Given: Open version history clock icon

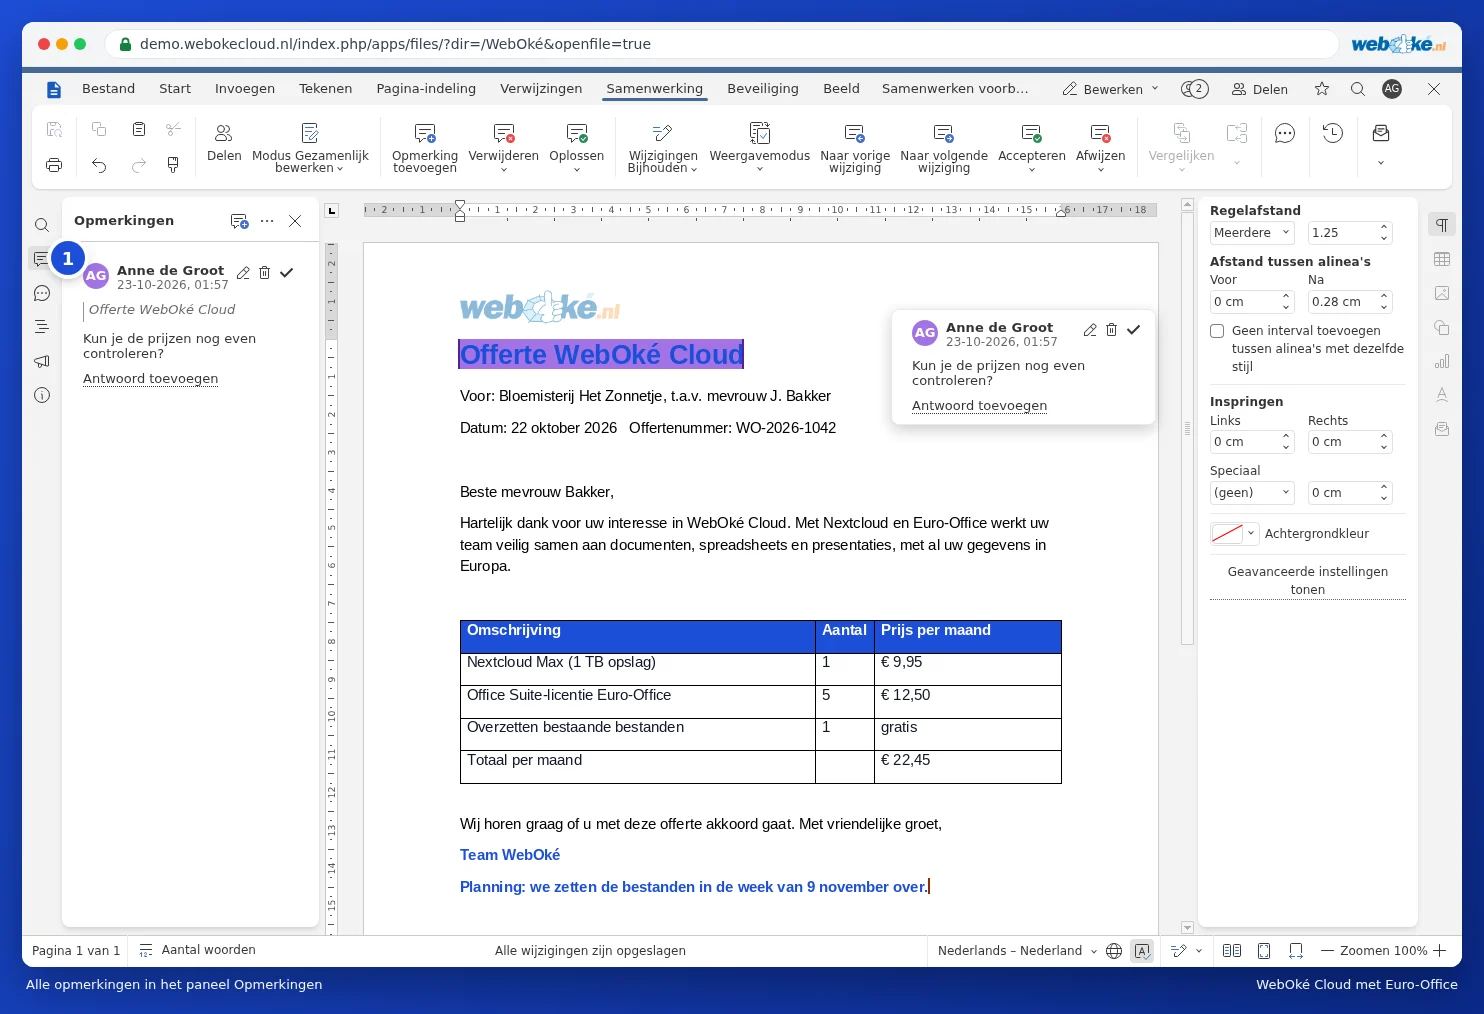Looking at the screenshot, I should point(1332,133).
